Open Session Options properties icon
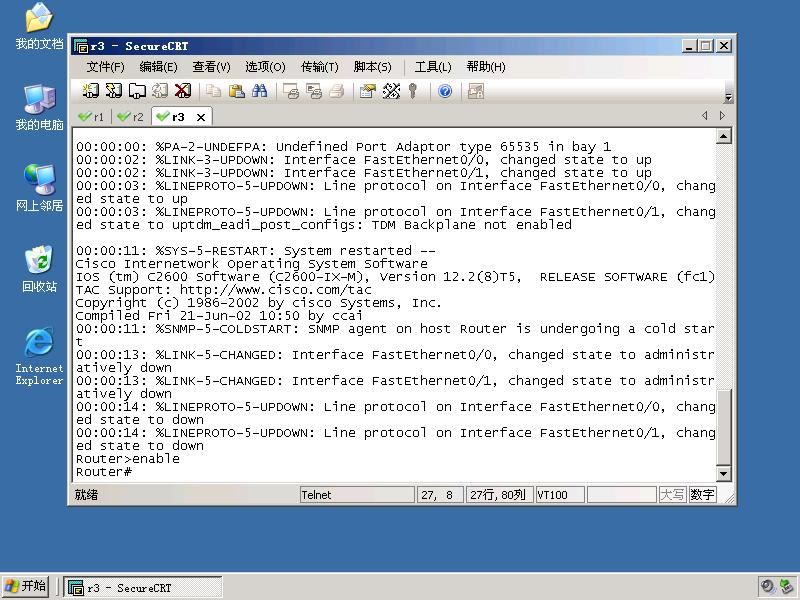Image resolution: width=800 pixels, height=600 pixels. (367, 91)
